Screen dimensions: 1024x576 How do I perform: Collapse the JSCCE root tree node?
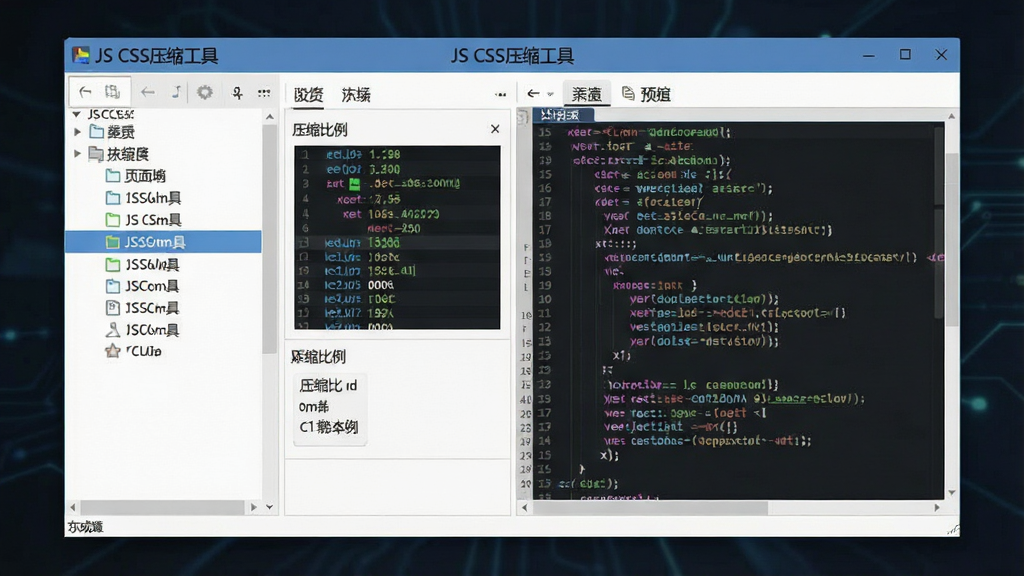76,114
